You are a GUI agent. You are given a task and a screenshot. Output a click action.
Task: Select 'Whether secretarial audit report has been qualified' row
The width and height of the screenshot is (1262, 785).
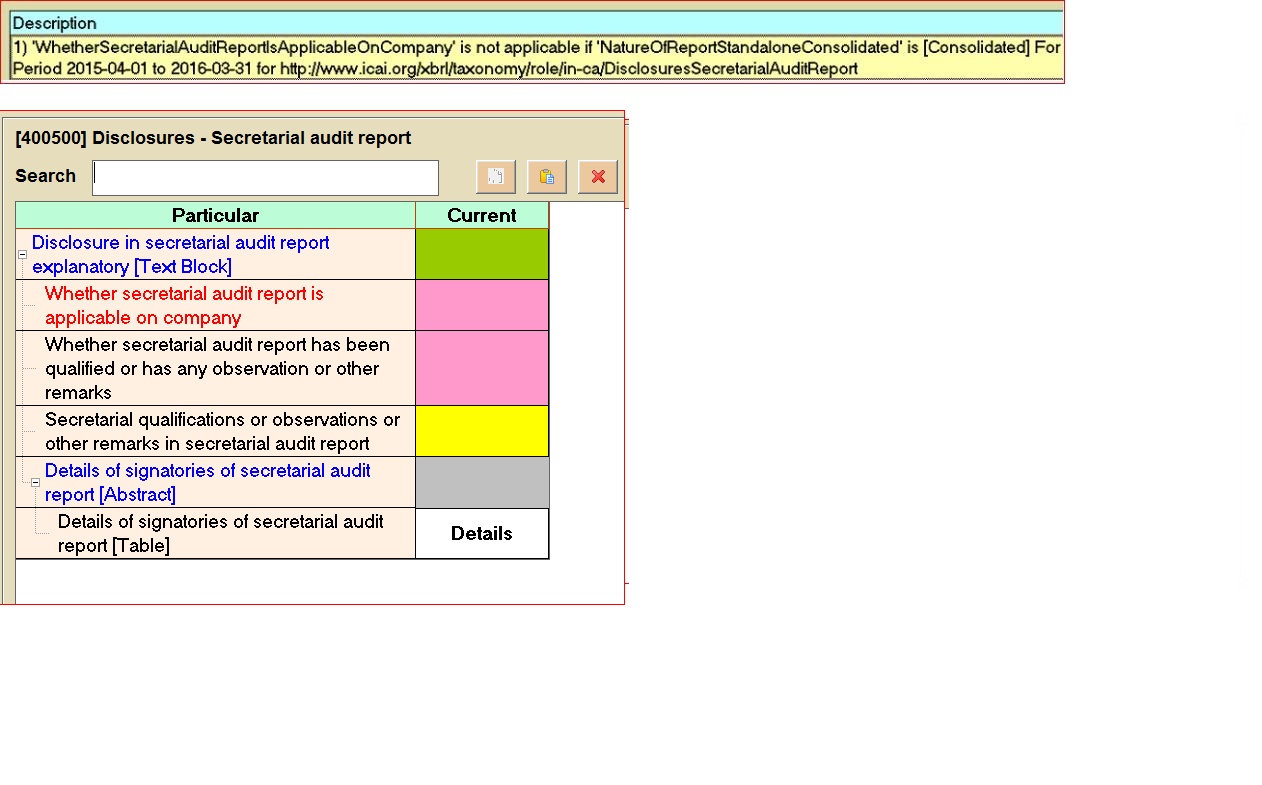(217, 368)
